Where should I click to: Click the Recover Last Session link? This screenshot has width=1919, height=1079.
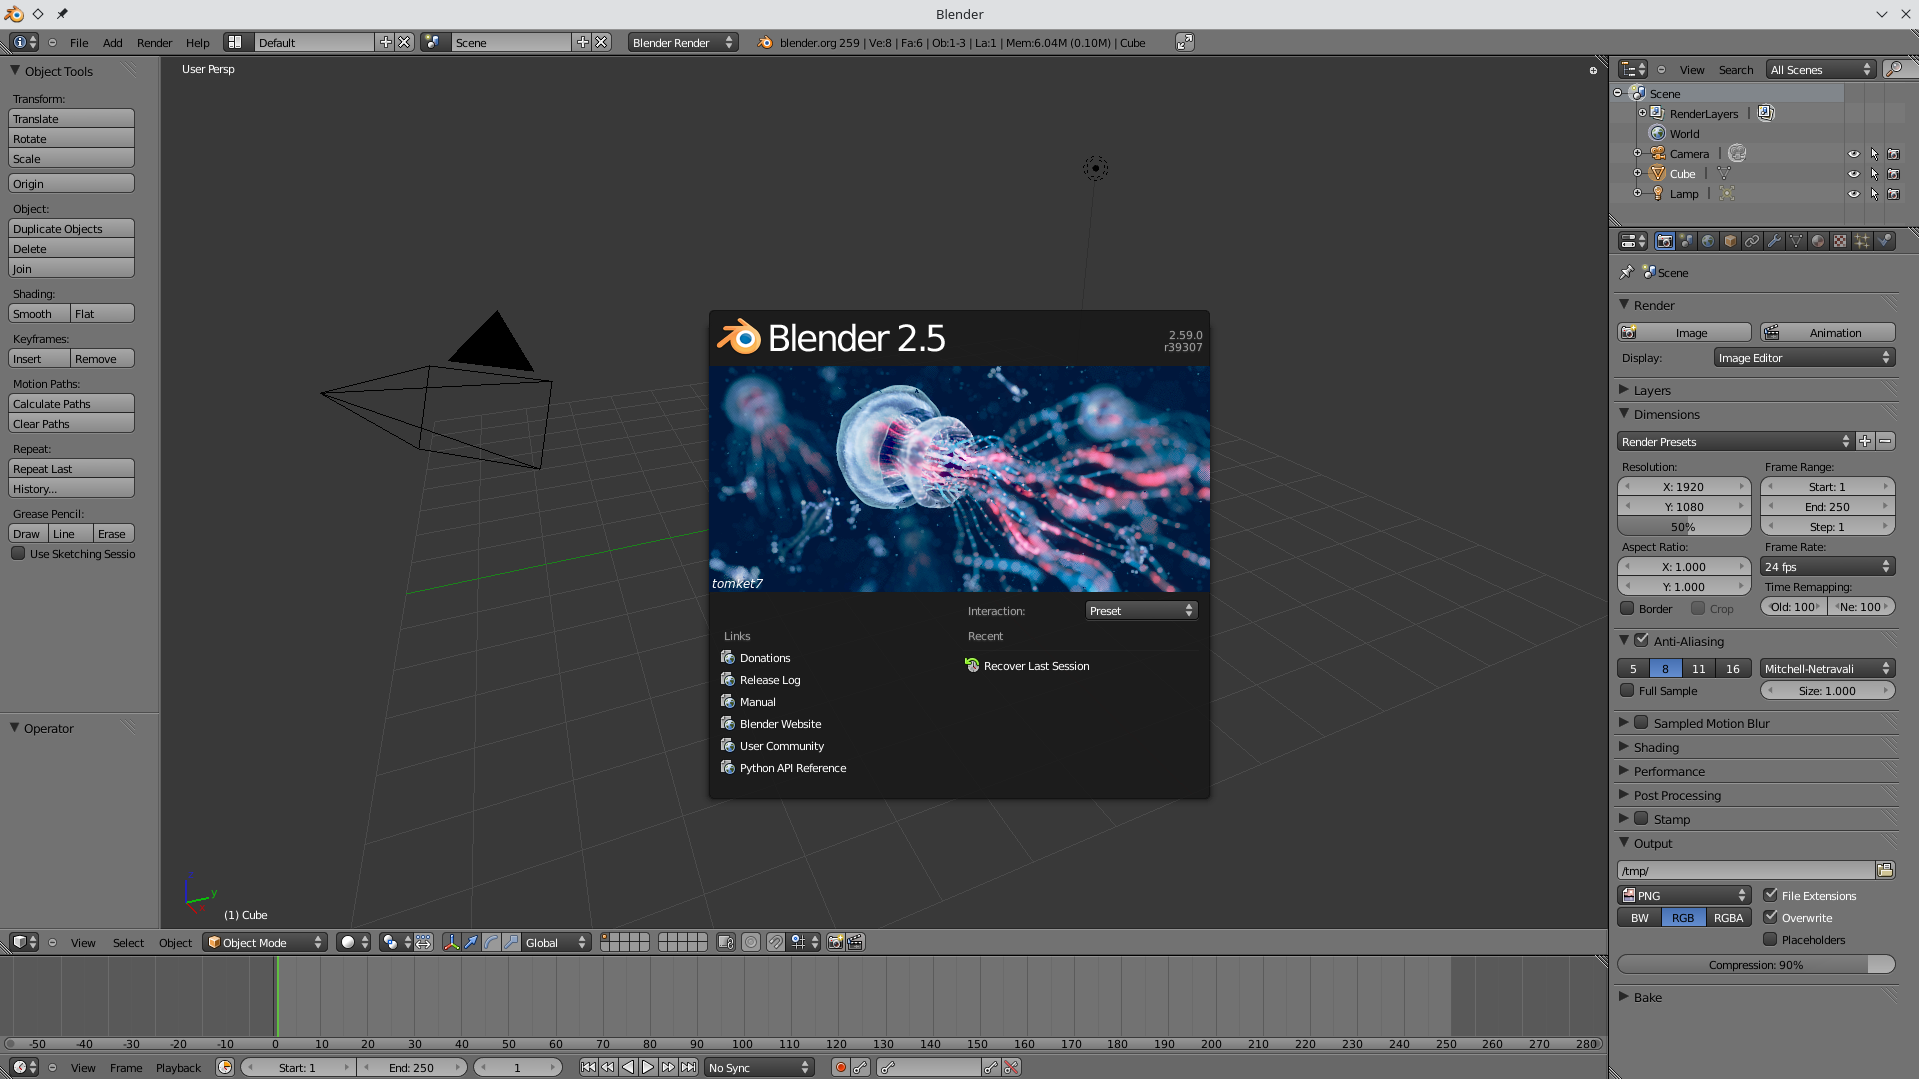point(1036,666)
